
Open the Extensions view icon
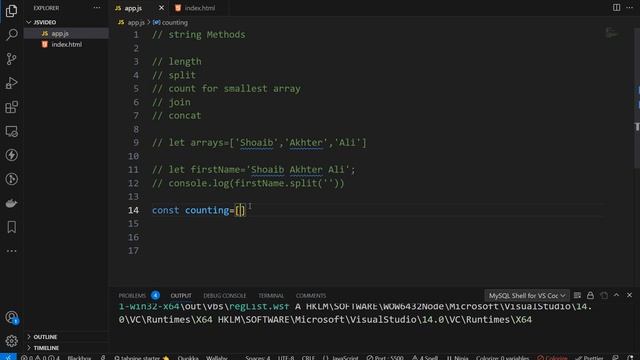pos(11,107)
